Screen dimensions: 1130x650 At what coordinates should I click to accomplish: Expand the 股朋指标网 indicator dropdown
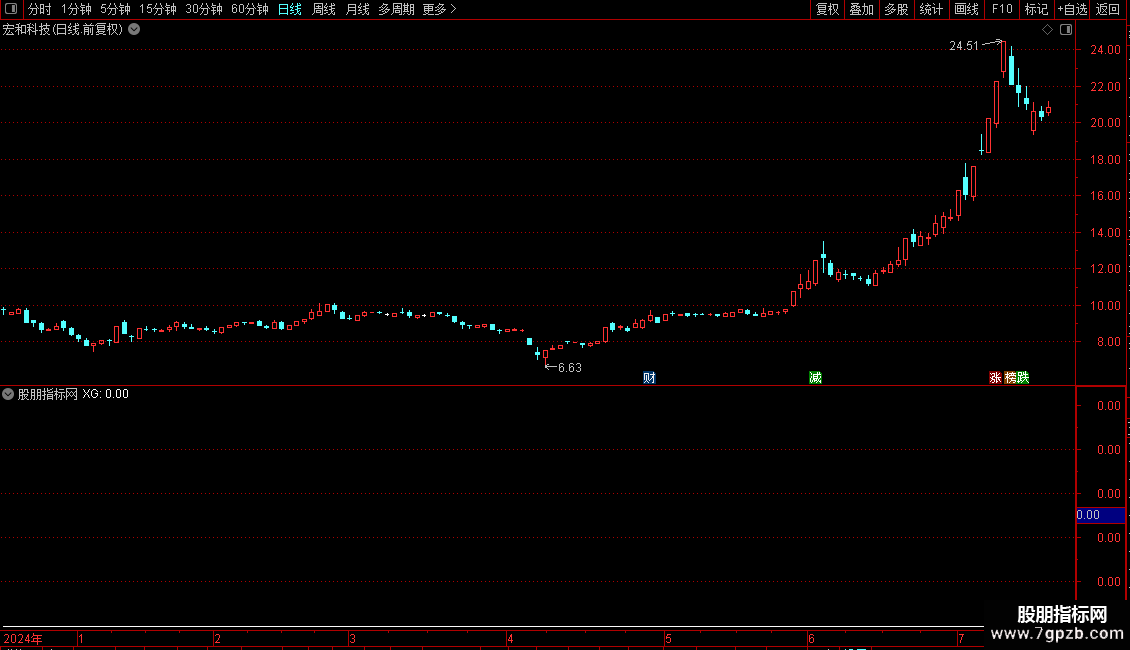(x=8, y=394)
